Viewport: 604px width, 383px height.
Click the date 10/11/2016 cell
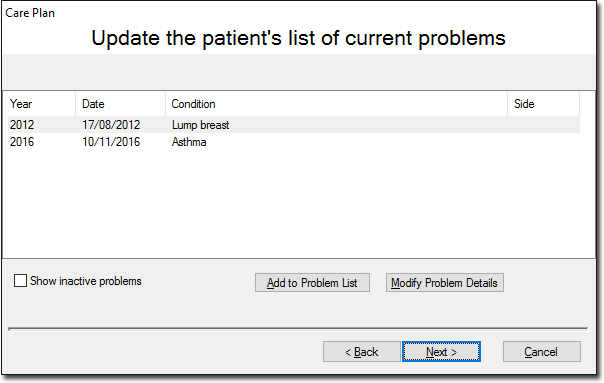tap(111, 142)
